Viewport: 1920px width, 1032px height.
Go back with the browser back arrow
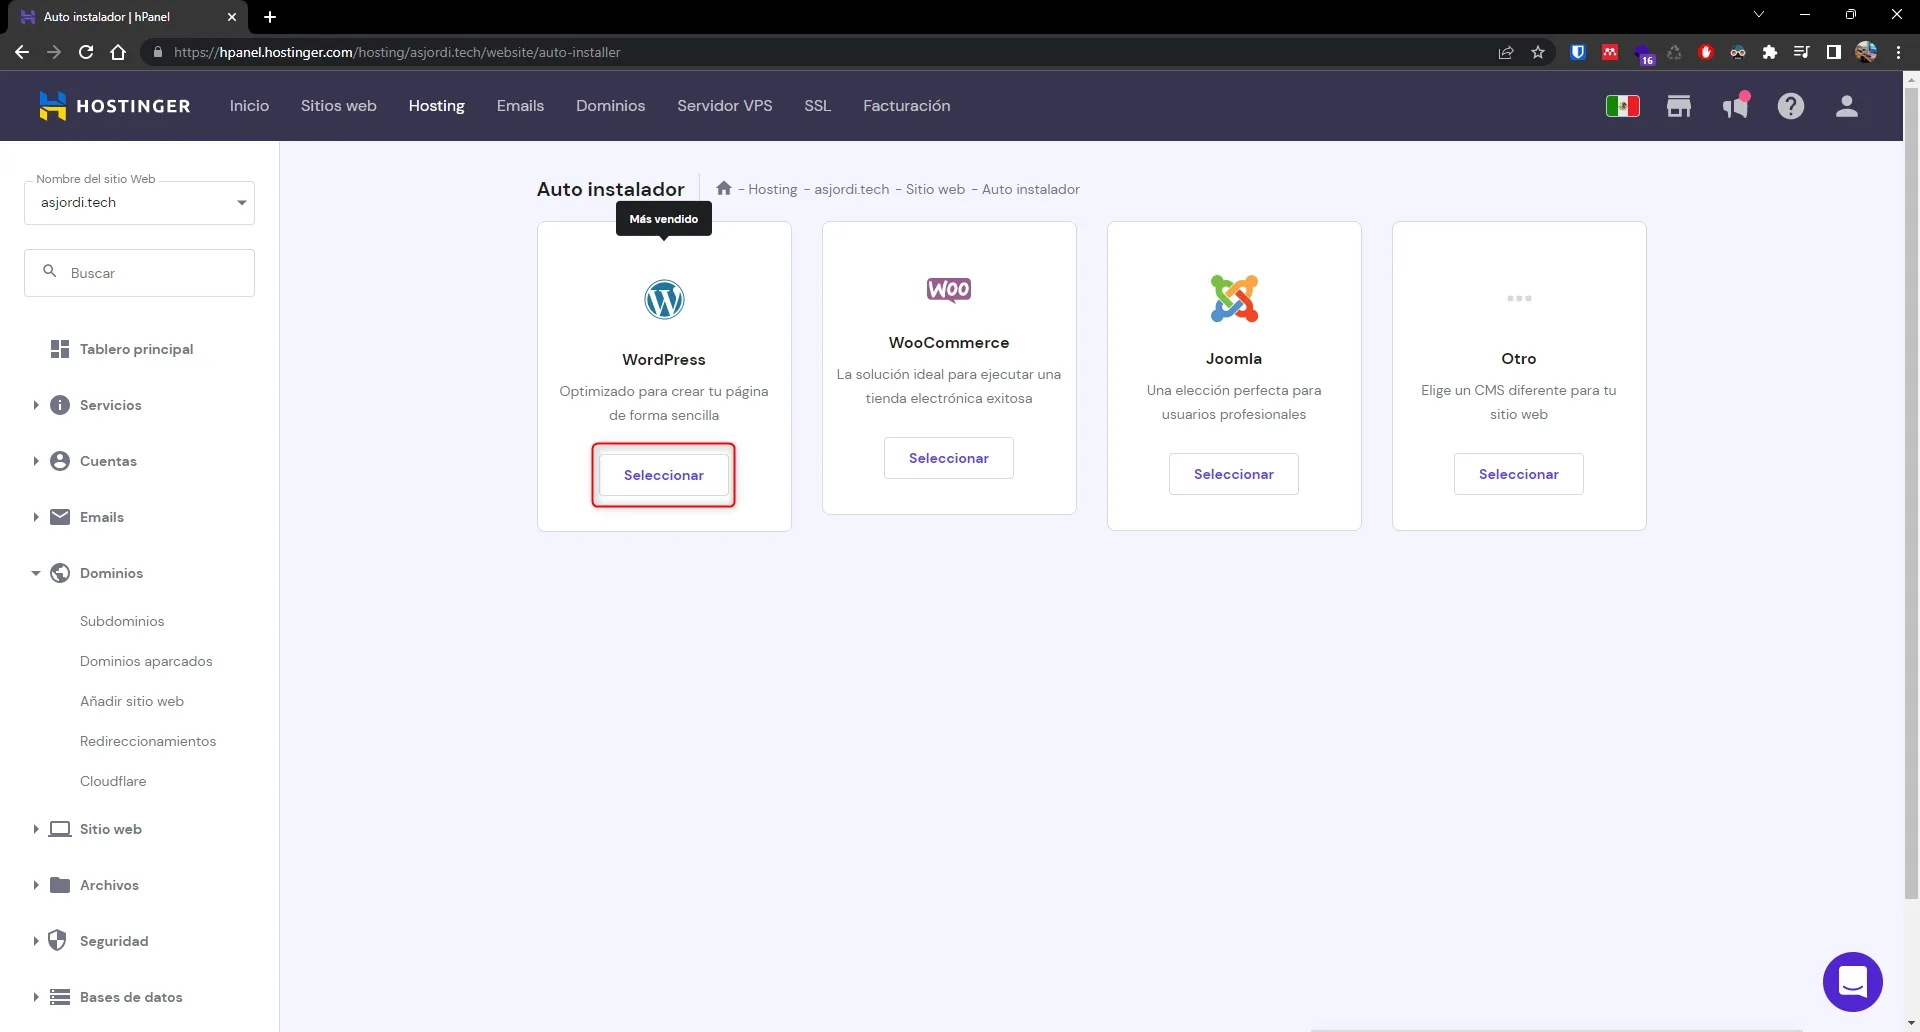click(x=22, y=52)
